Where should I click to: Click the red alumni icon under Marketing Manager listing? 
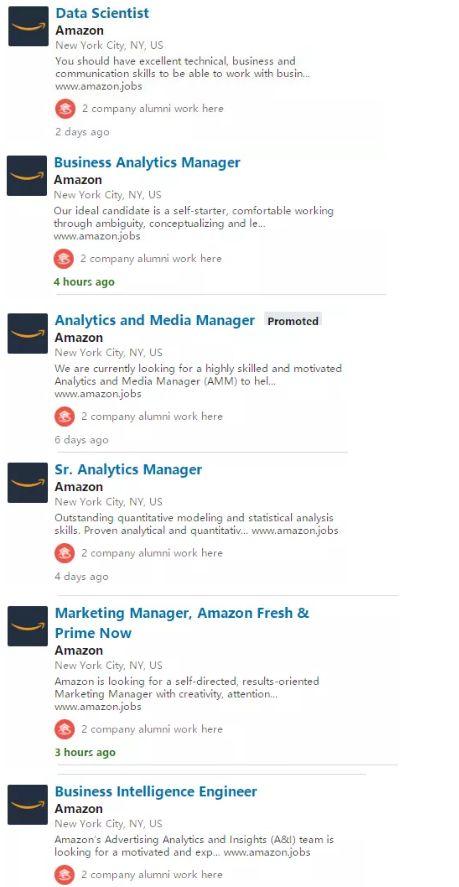pyautogui.click(x=65, y=729)
